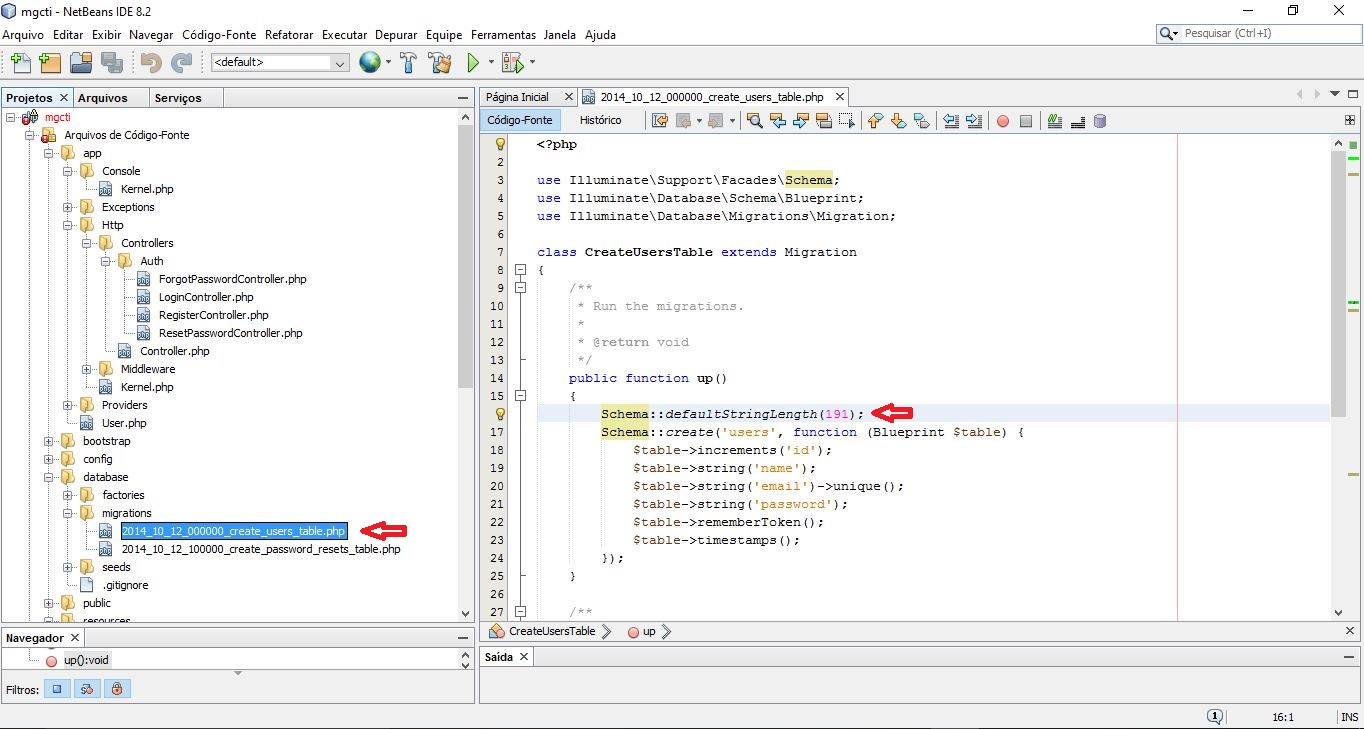This screenshot has width=1364, height=729.
Task: Click Find Previous Occurrence editor icon
Action: [778, 121]
